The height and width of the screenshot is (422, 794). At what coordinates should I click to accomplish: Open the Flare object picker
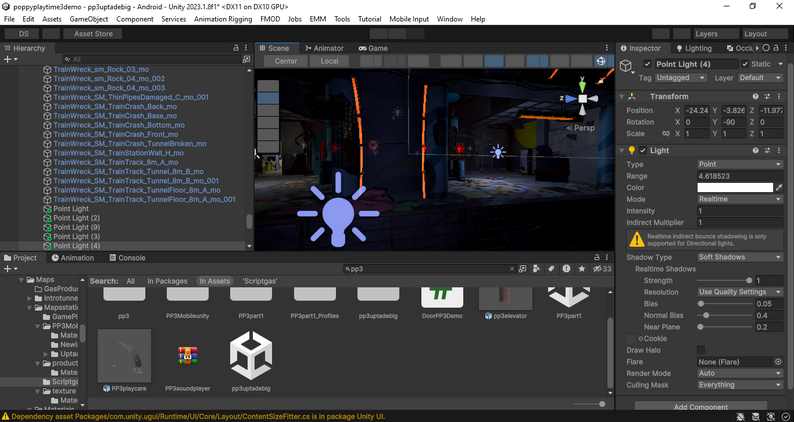(778, 362)
